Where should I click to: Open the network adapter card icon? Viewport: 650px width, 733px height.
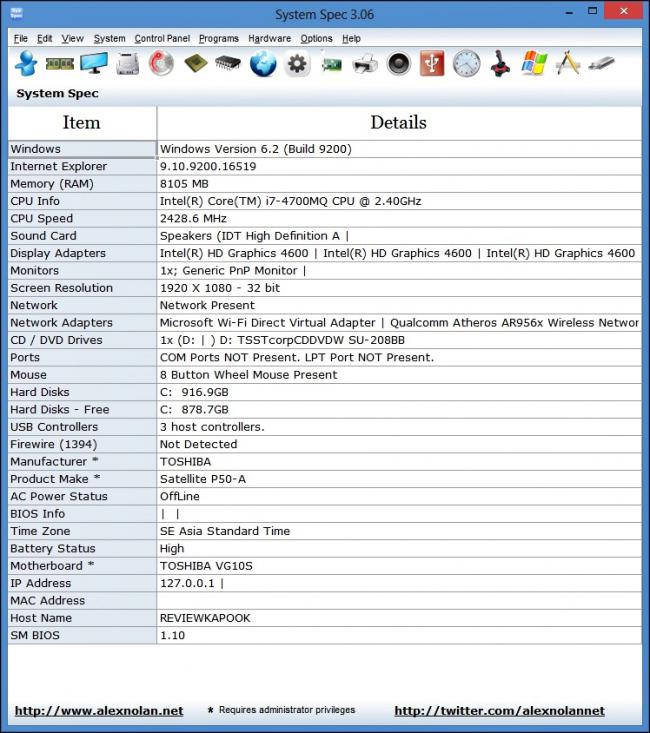click(x=331, y=64)
